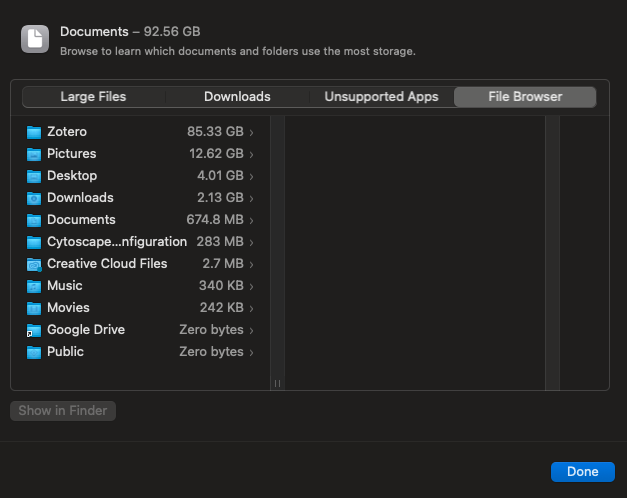Viewport: 627px width, 498px height.
Task: Select the Movies row label
Action: click(68, 308)
